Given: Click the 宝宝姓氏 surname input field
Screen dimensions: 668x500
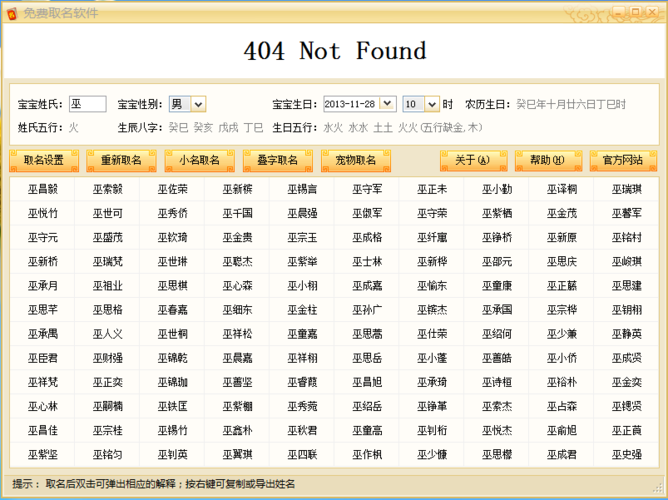Looking at the screenshot, I should coord(88,104).
